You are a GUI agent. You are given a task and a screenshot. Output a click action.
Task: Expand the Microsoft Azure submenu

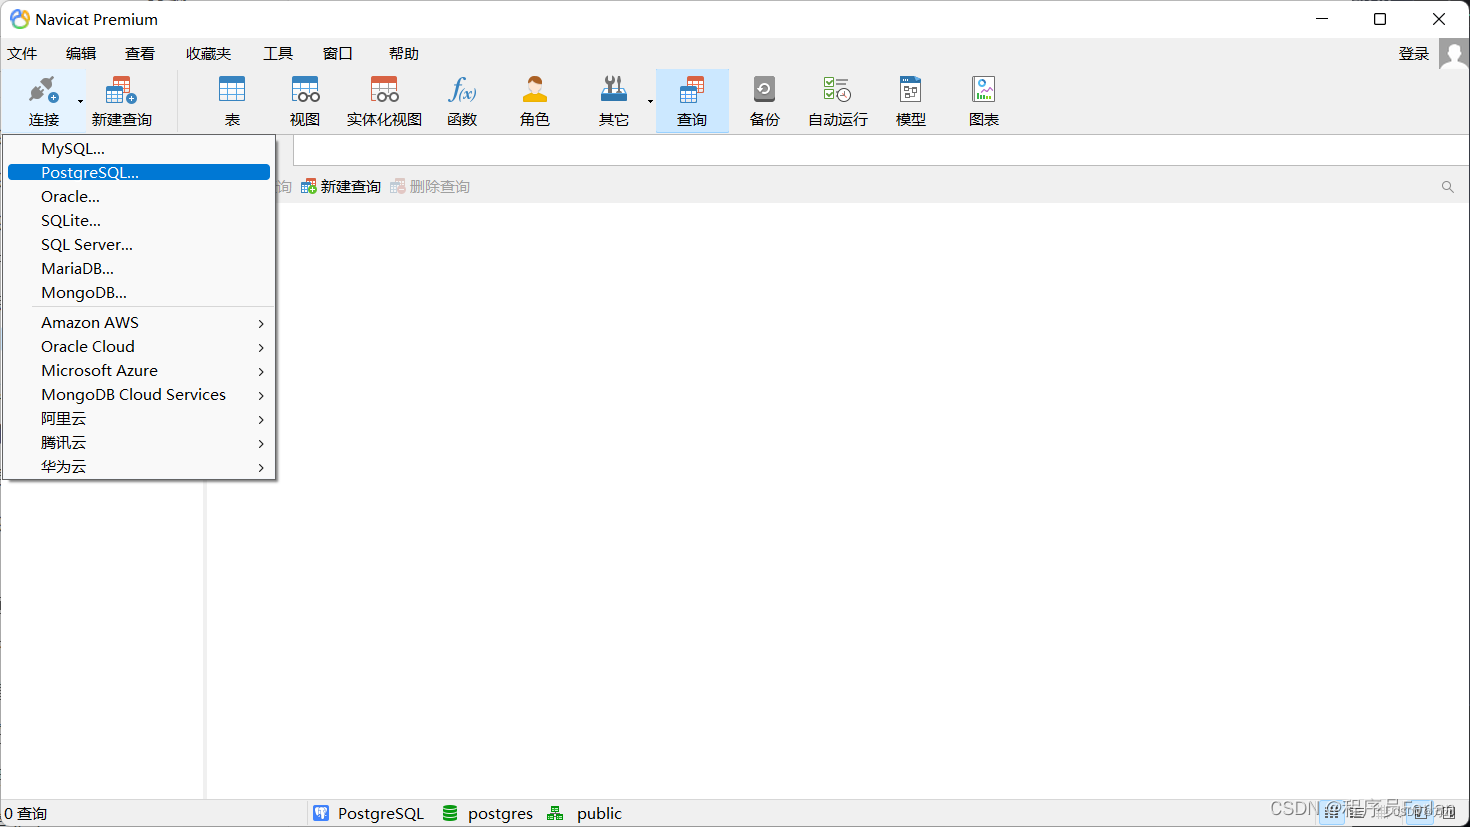tap(139, 370)
